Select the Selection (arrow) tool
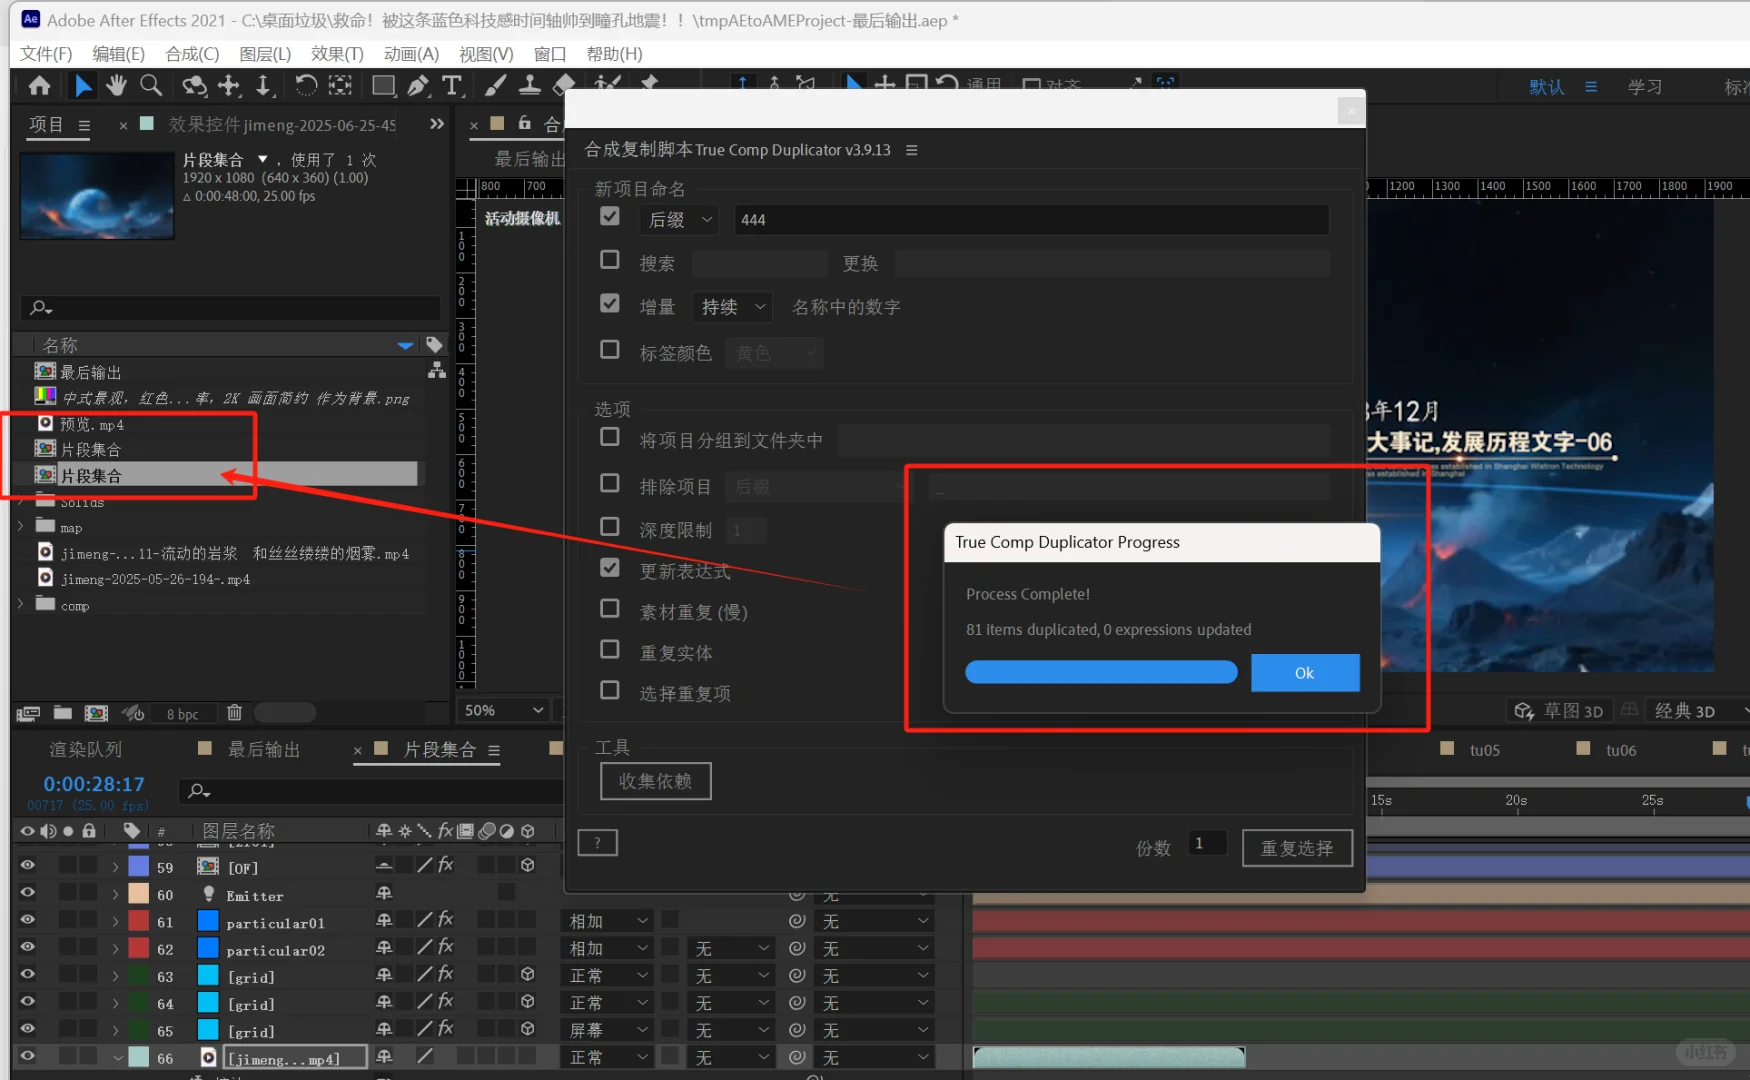This screenshot has width=1750, height=1080. (x=83, y=86)
